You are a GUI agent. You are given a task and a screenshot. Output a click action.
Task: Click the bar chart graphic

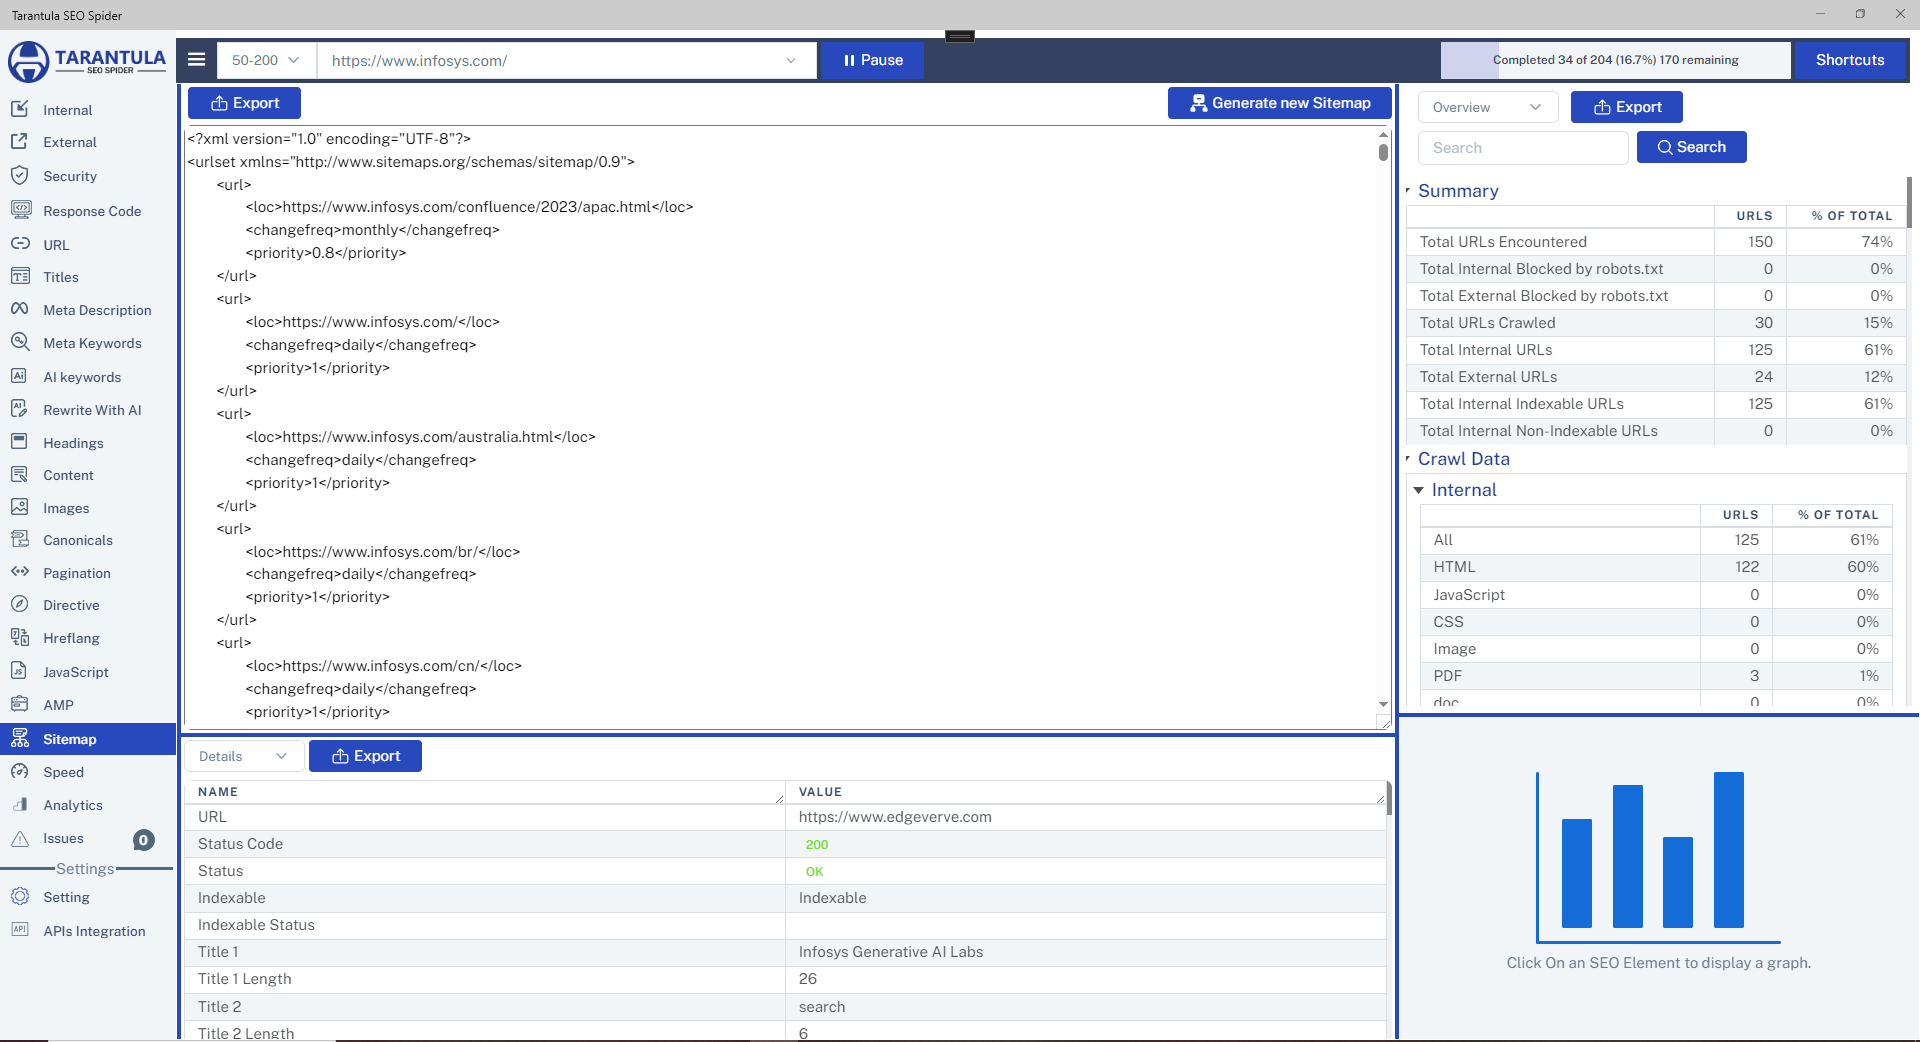(1658, 857)
